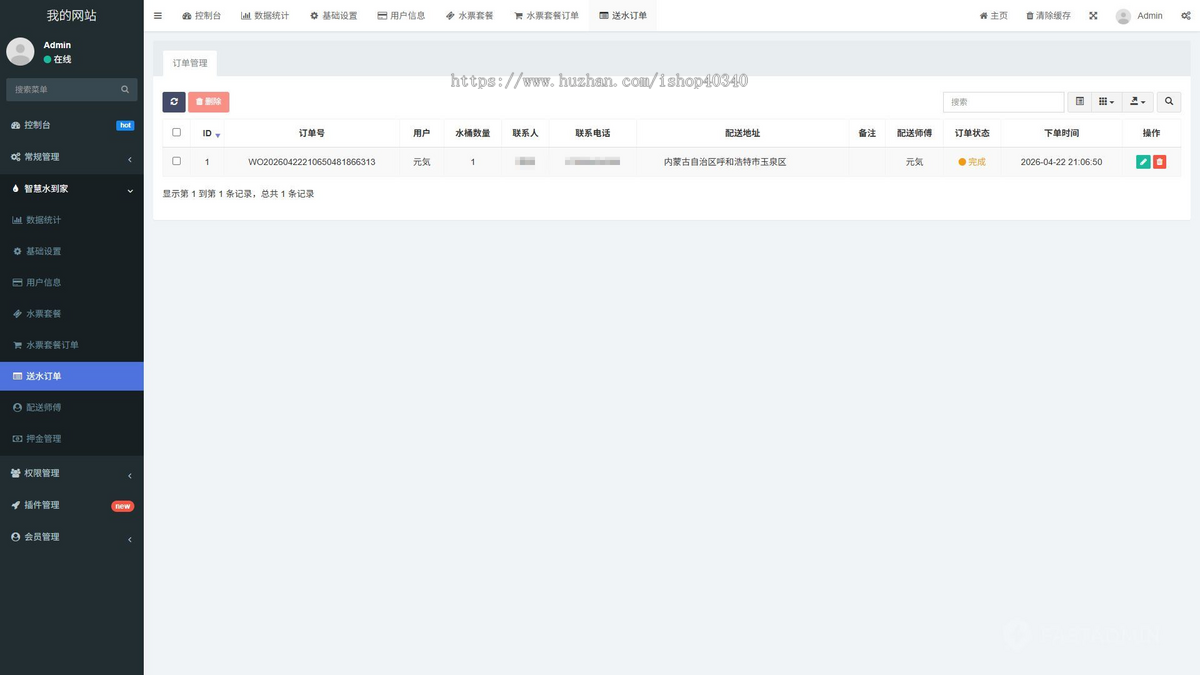Toggle the sidebar with the hamburger icon
Screen dimensions: 1200x675
pyautogui.click(x=157, y=16)
